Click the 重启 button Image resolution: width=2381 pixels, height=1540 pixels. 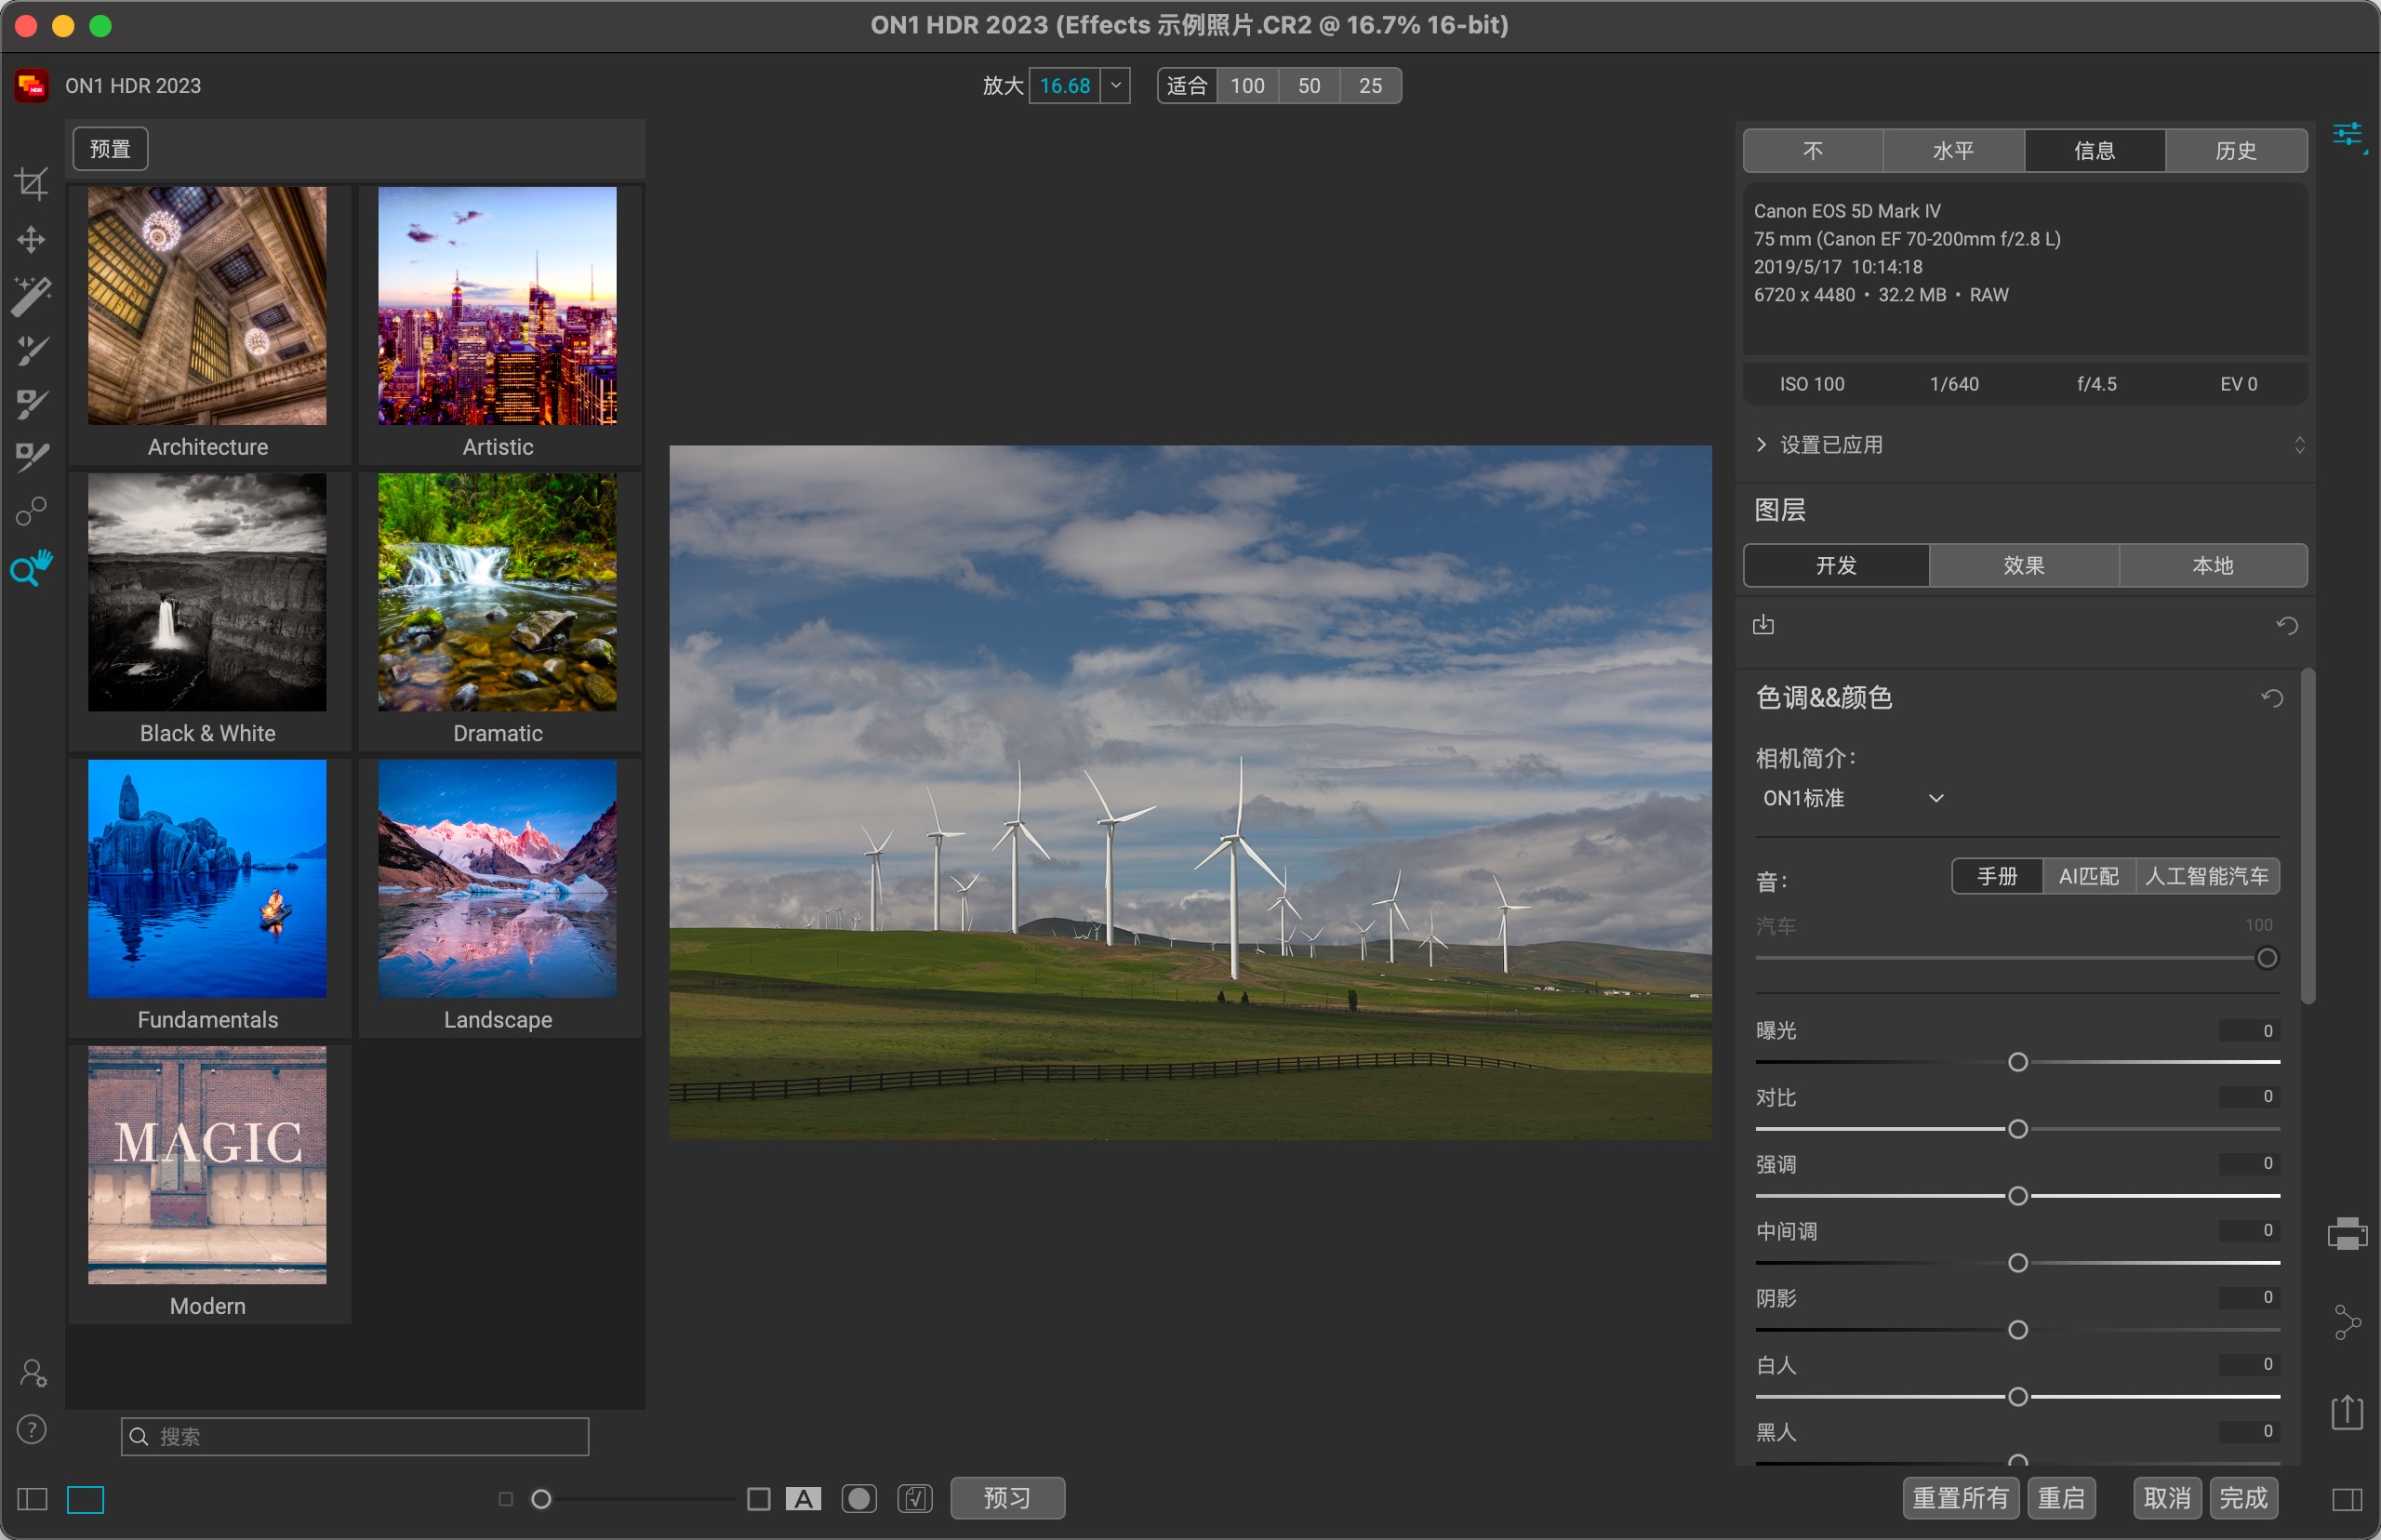(2061, 1498)
